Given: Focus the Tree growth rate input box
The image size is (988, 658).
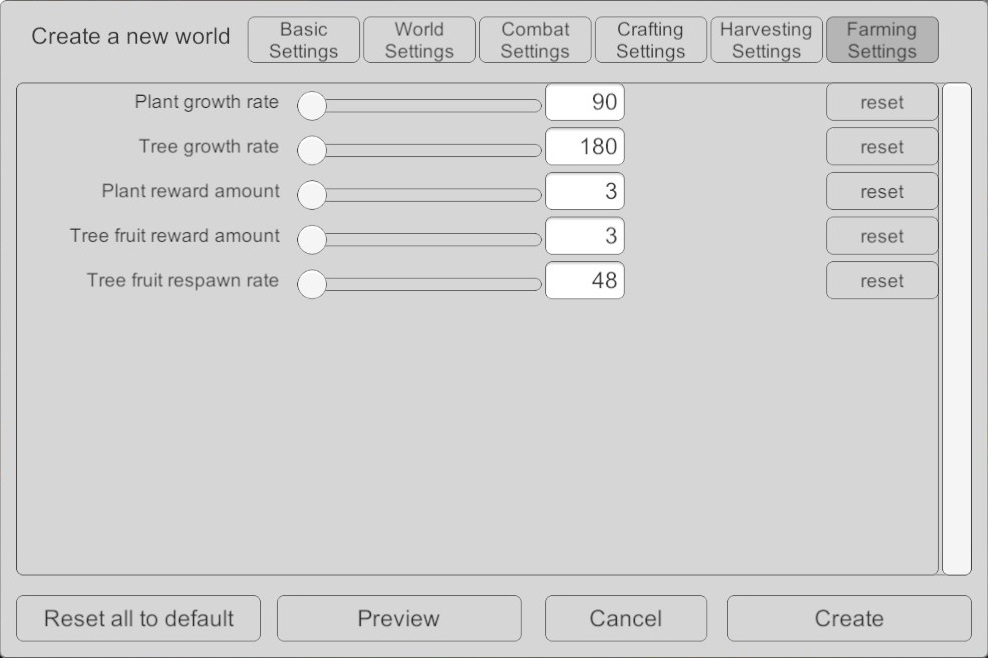Looking at the screenshot, I should (585, 147).
